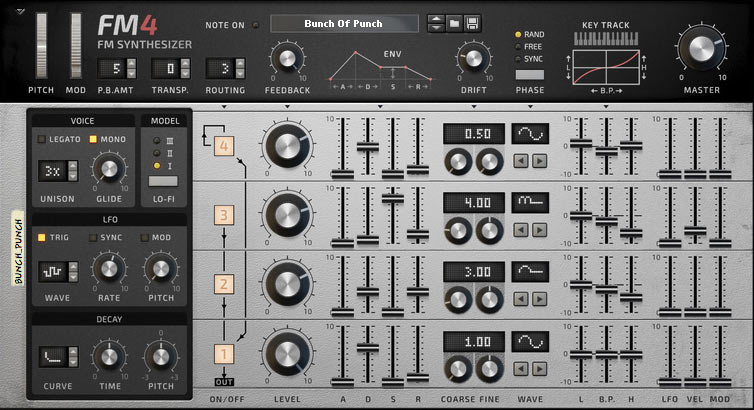The height and width of the screenshot is (410, 754).
Task: Click operator 3 waveform display
Action: point(530,203)
